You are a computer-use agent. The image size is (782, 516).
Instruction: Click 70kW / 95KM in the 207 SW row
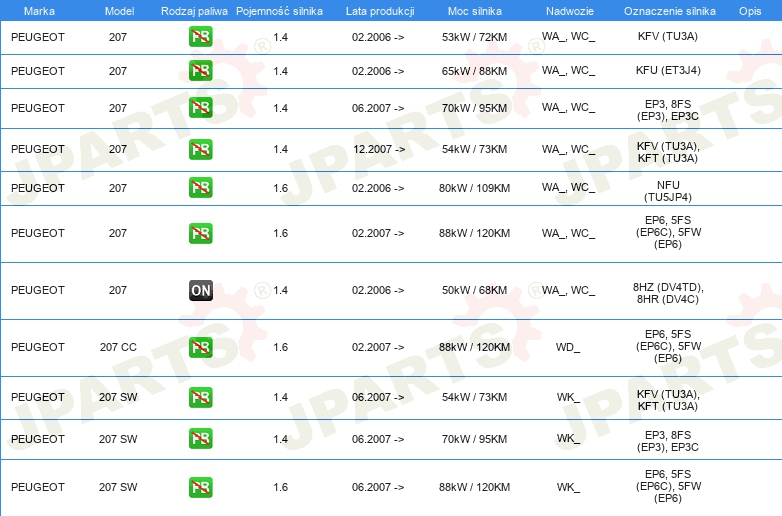[474, 439]
